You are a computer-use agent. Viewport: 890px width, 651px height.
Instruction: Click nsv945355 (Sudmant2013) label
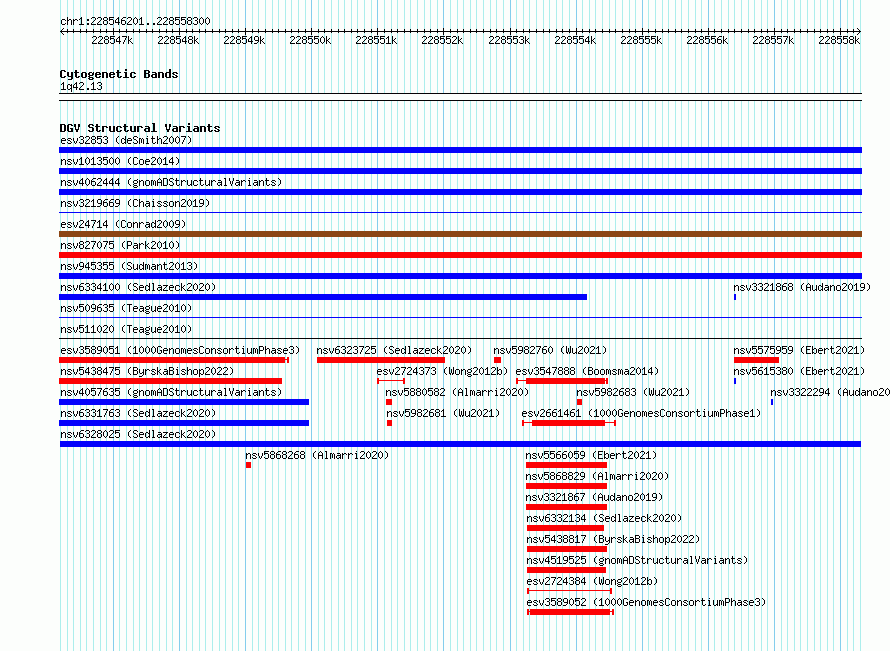(x=129, y=266)
